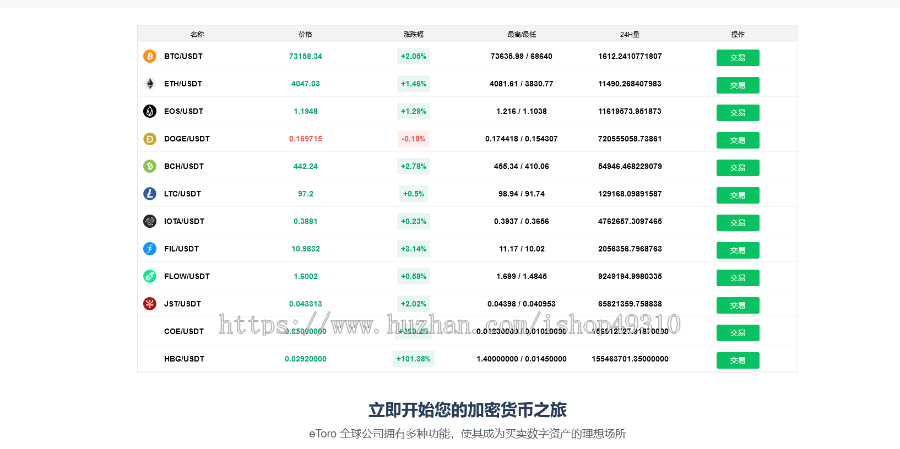The image size is (900, 449).
Task: Click the Litecoin coin icon
Action: 149,194
